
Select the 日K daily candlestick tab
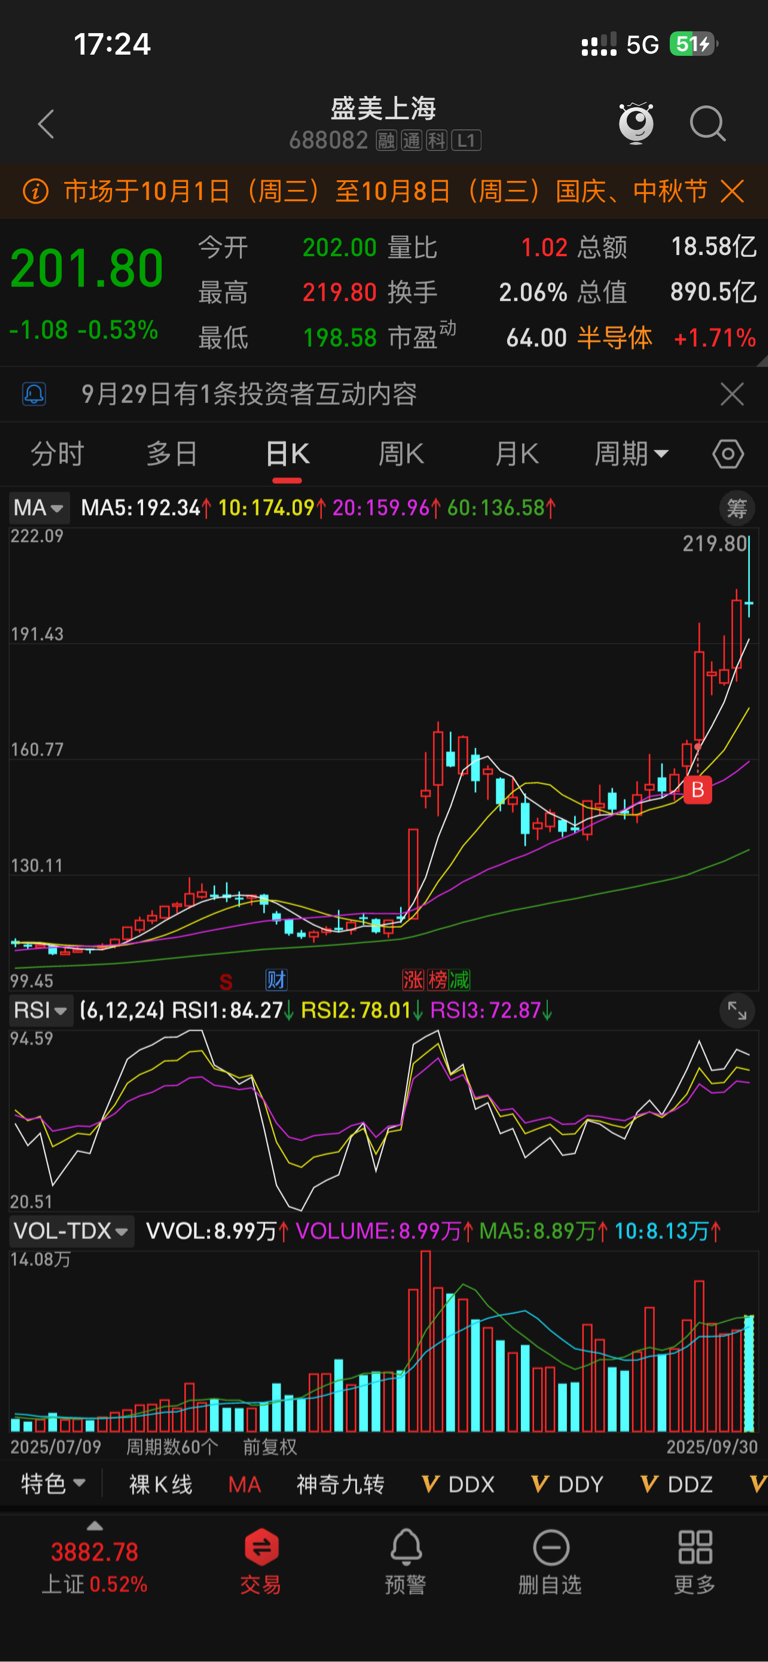(x=288, y=454)
